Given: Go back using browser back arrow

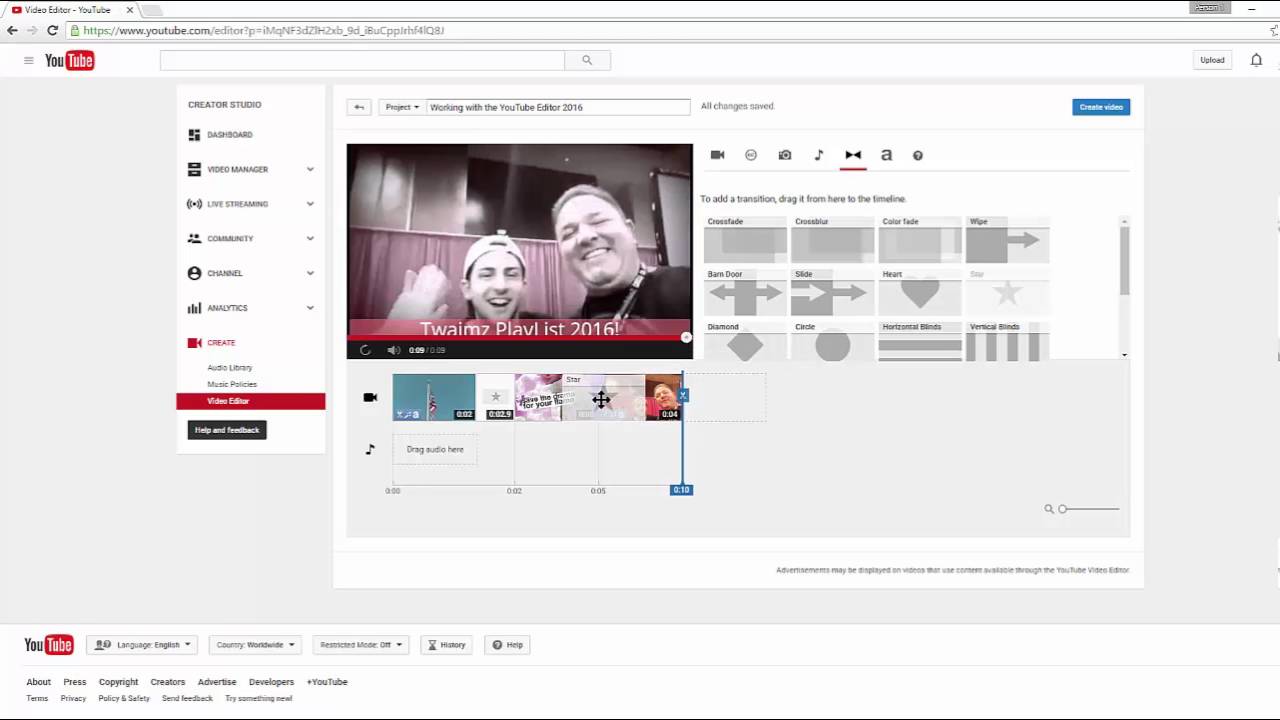Looking at the screenshot, I should point(12,30).
